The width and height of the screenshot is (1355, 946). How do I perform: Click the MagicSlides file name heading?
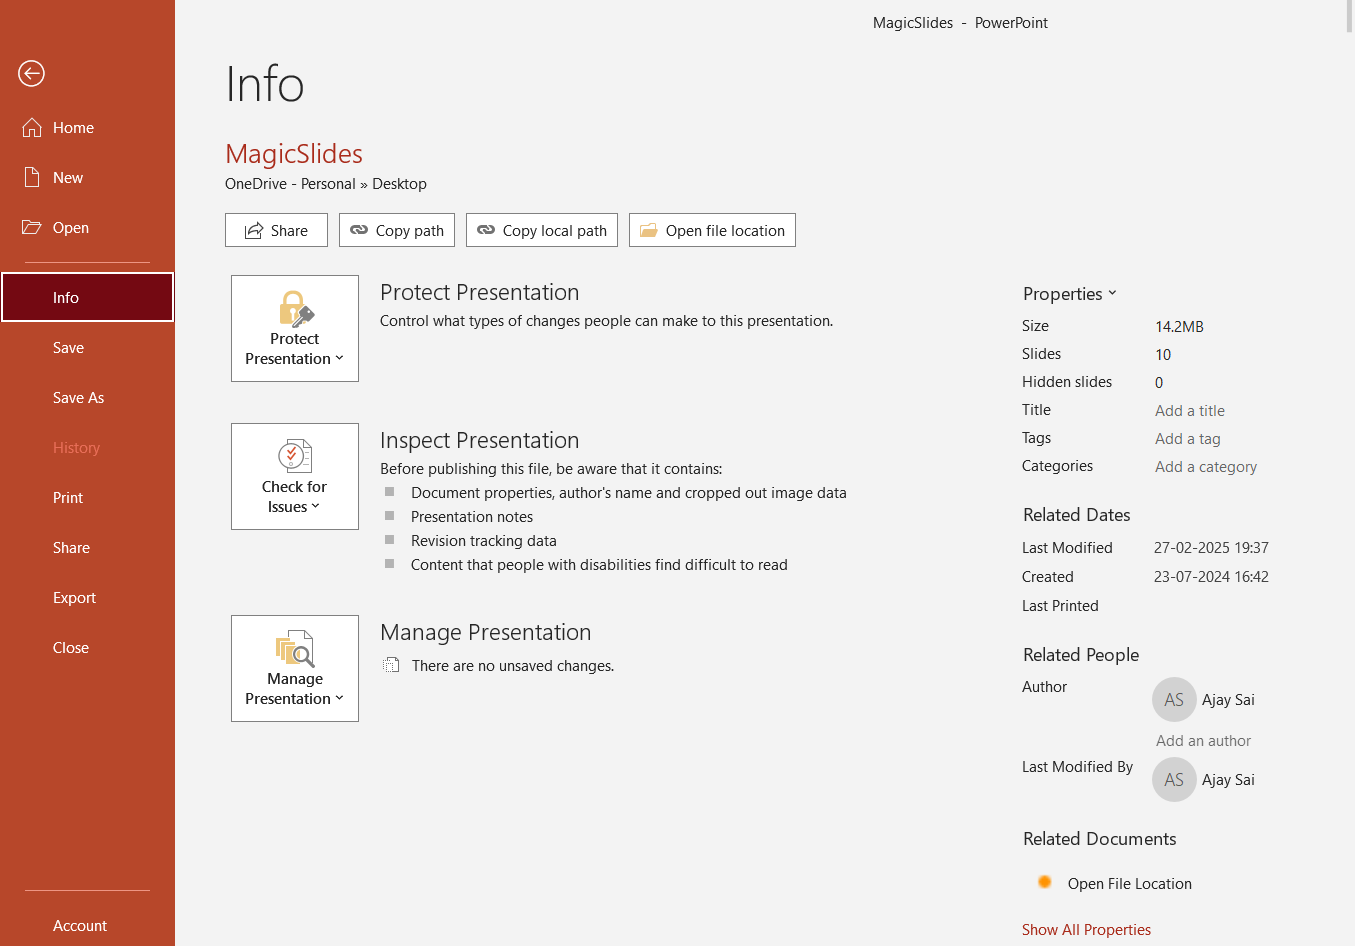[294, 153]
